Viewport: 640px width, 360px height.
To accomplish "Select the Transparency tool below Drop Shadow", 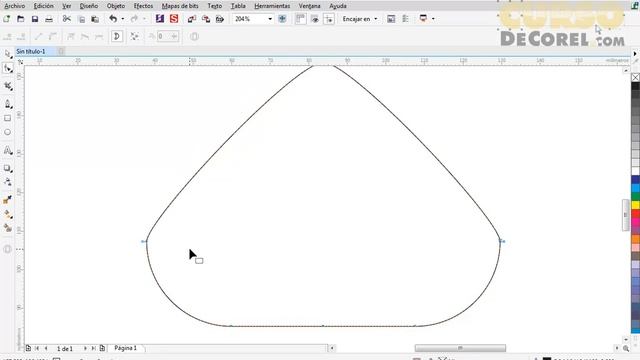I will (x=7, y=182).
